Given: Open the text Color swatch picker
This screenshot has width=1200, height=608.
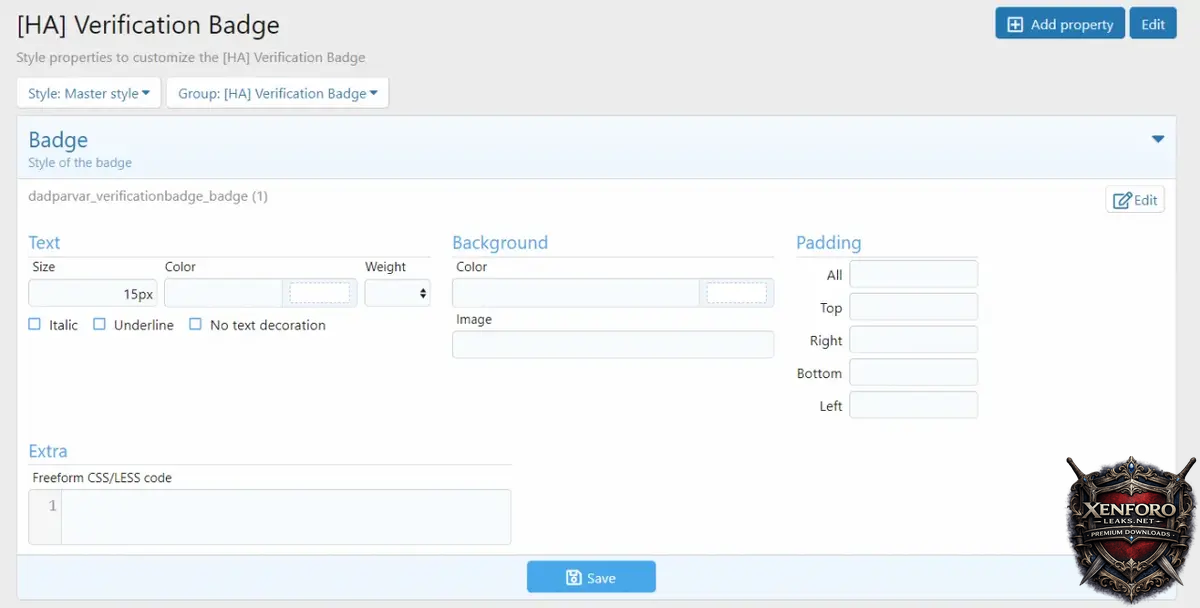Looking at the screenshot, I should (320, 293).
